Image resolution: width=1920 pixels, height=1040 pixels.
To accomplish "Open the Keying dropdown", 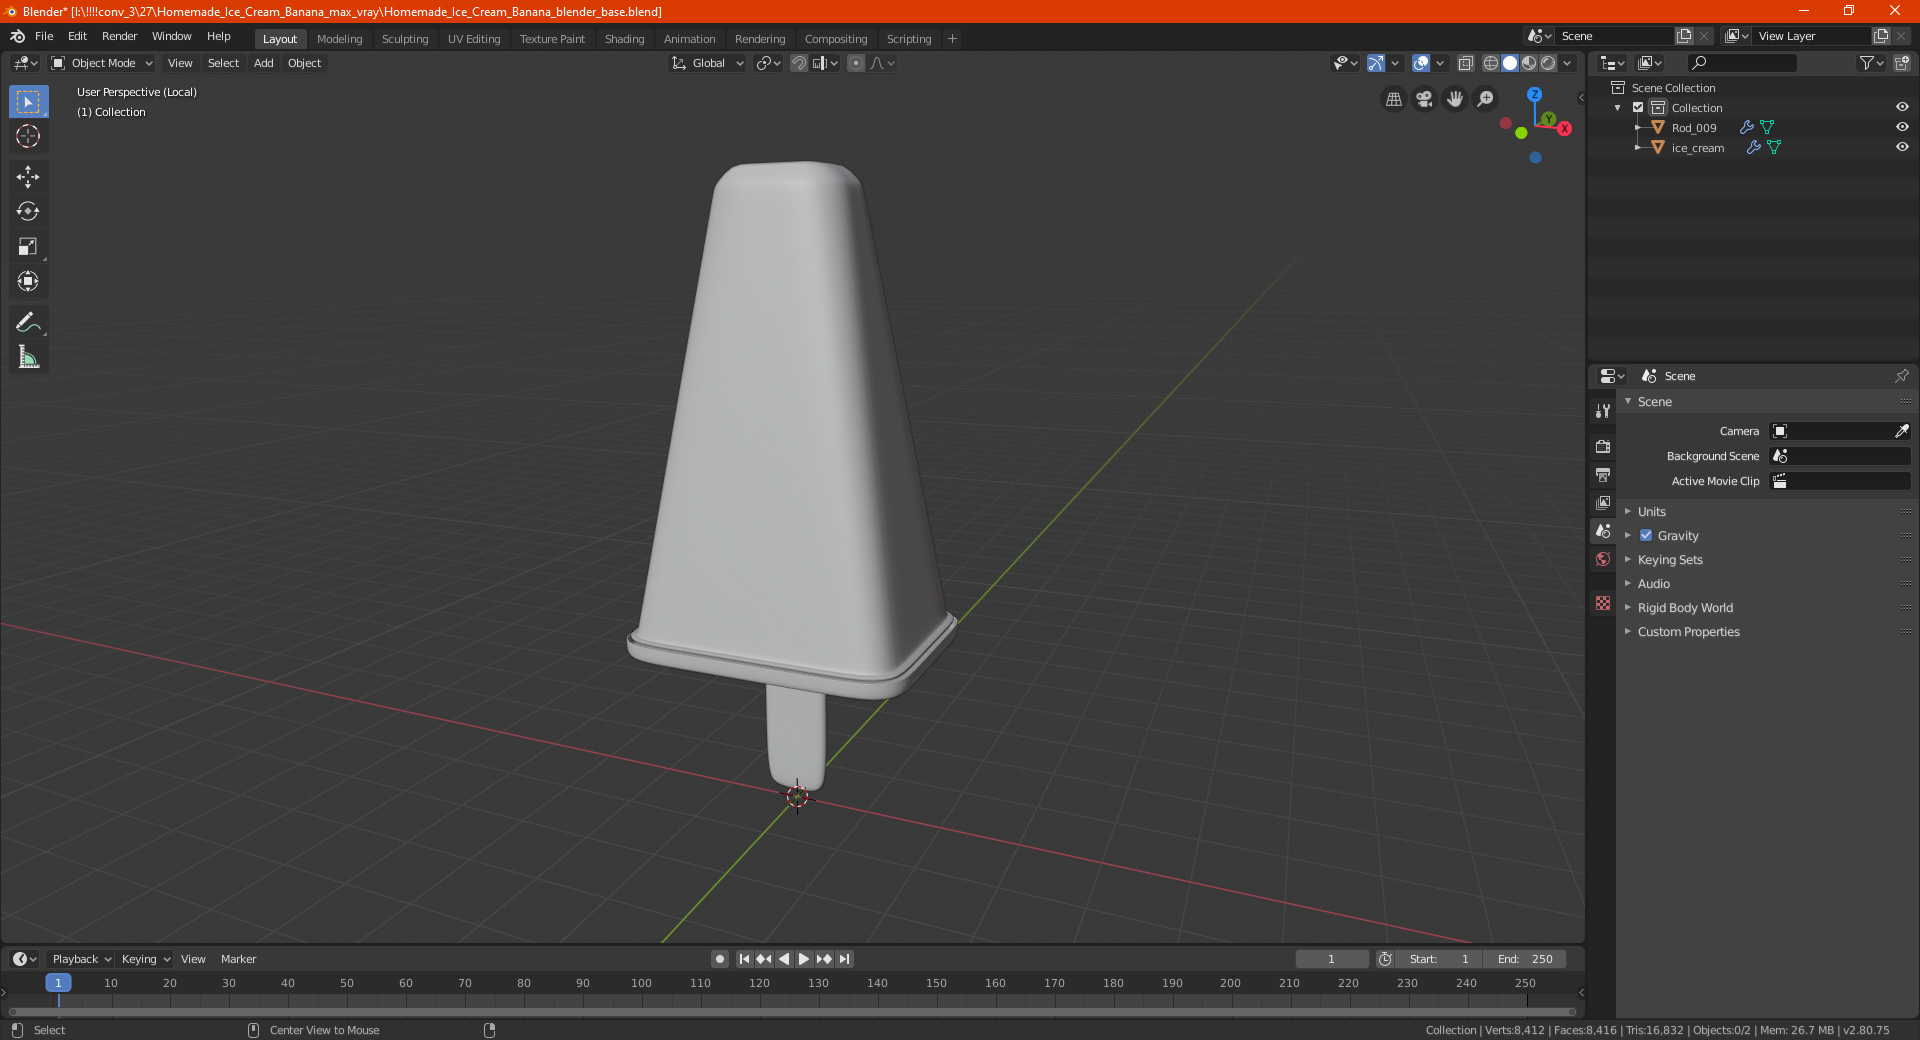I will [146, 959].
